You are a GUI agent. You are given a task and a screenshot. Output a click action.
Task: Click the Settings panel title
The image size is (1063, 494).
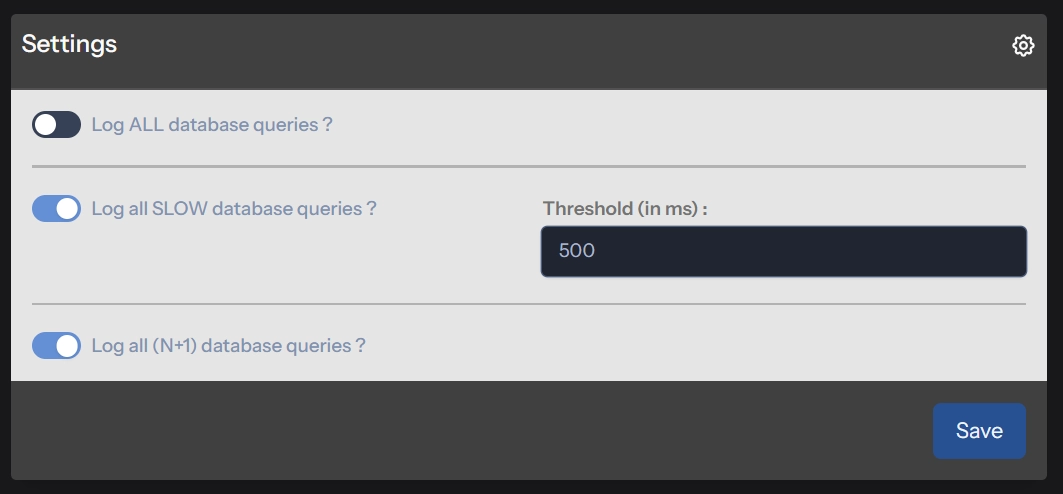click(x=69, y=44)
